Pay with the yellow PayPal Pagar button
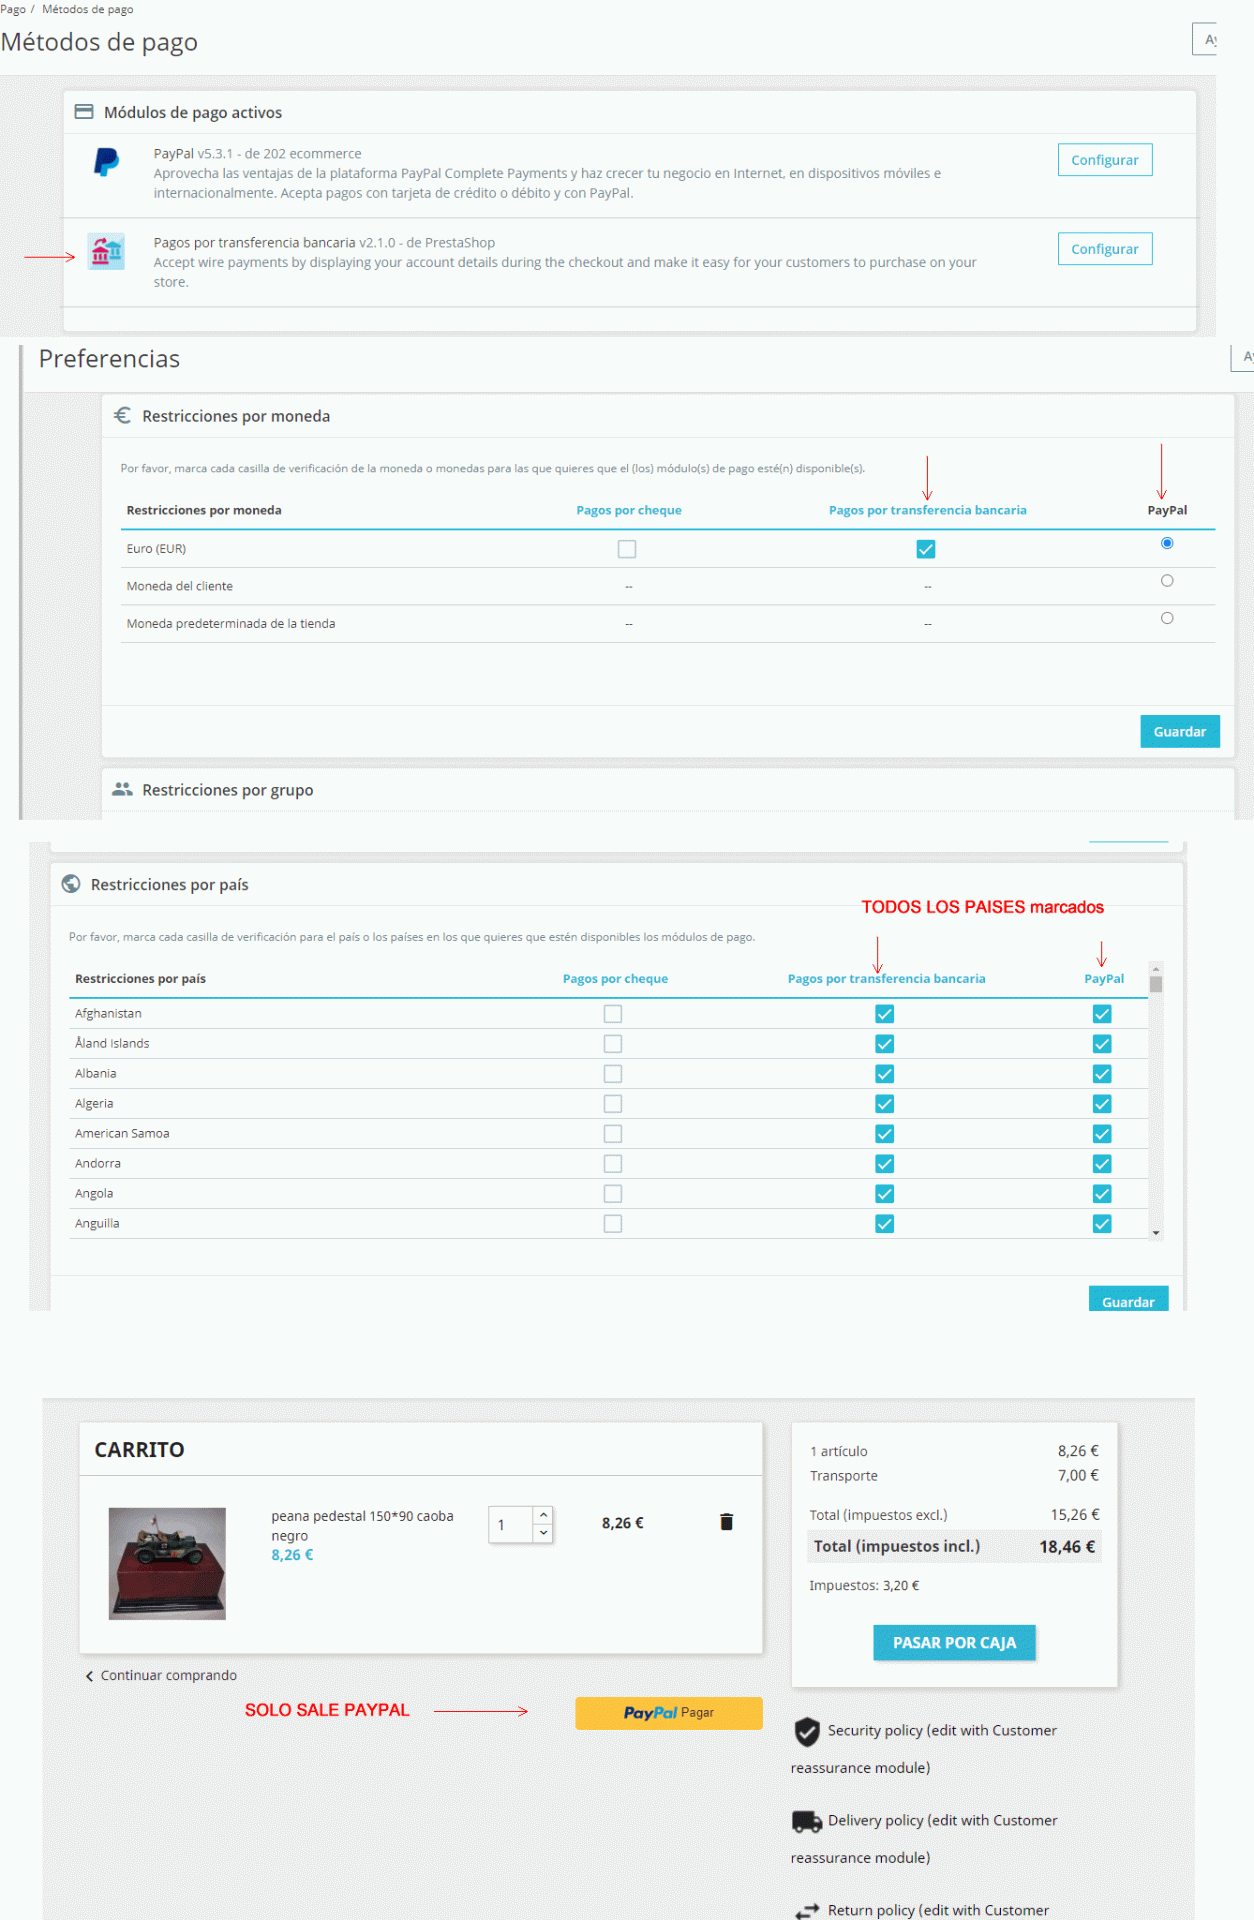The image size is (1254, 1920). (669, 1713)
